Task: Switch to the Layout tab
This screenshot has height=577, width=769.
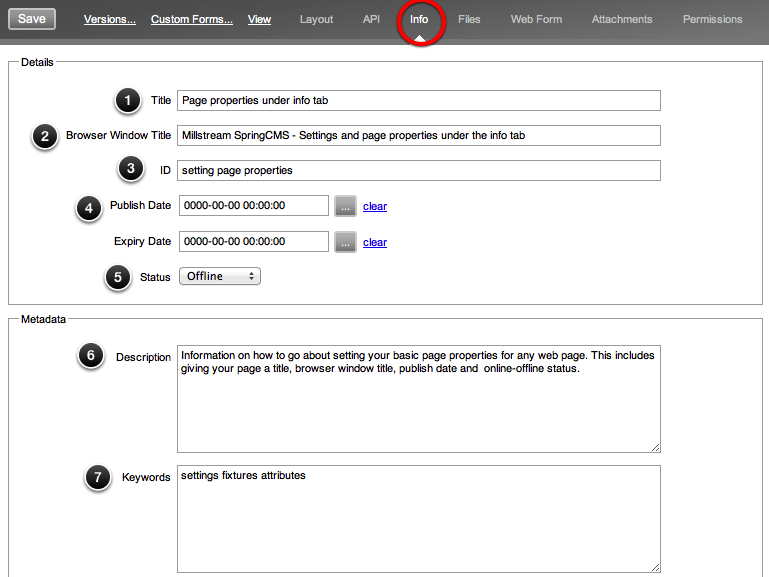Action: pos(317,19)
